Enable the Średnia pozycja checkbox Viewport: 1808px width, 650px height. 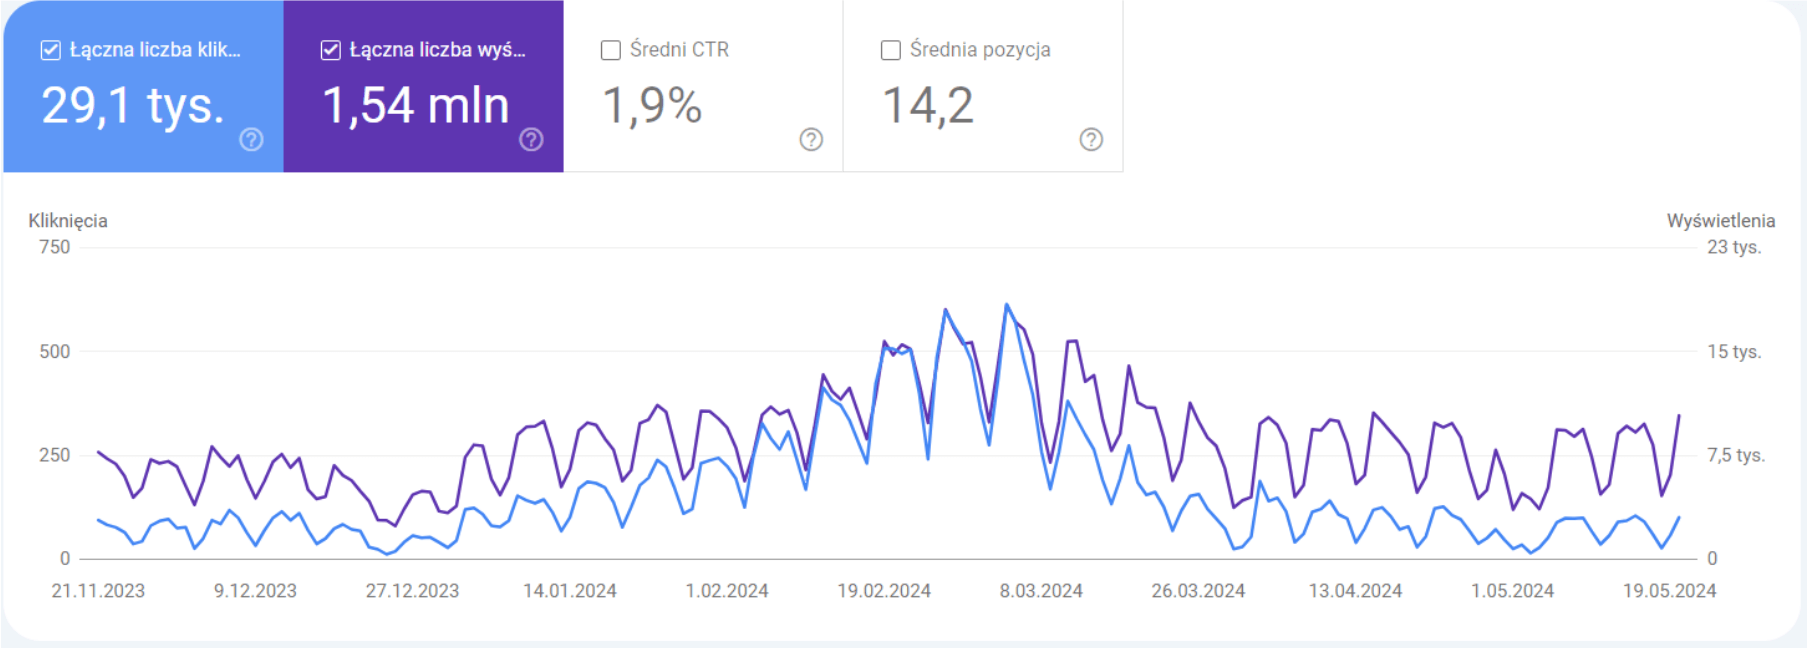891,50
